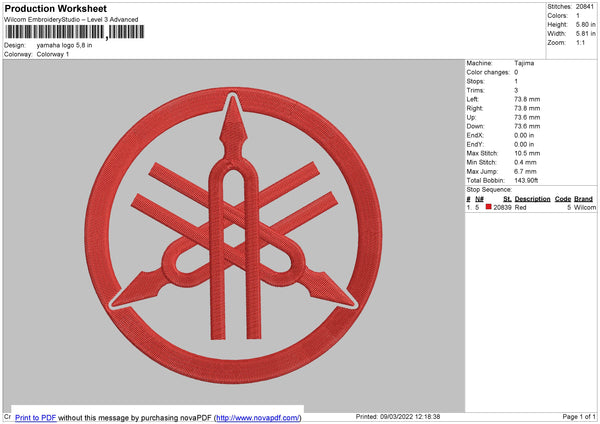
Task: Click the 'Color changes:' label
Action: (488, 72)
